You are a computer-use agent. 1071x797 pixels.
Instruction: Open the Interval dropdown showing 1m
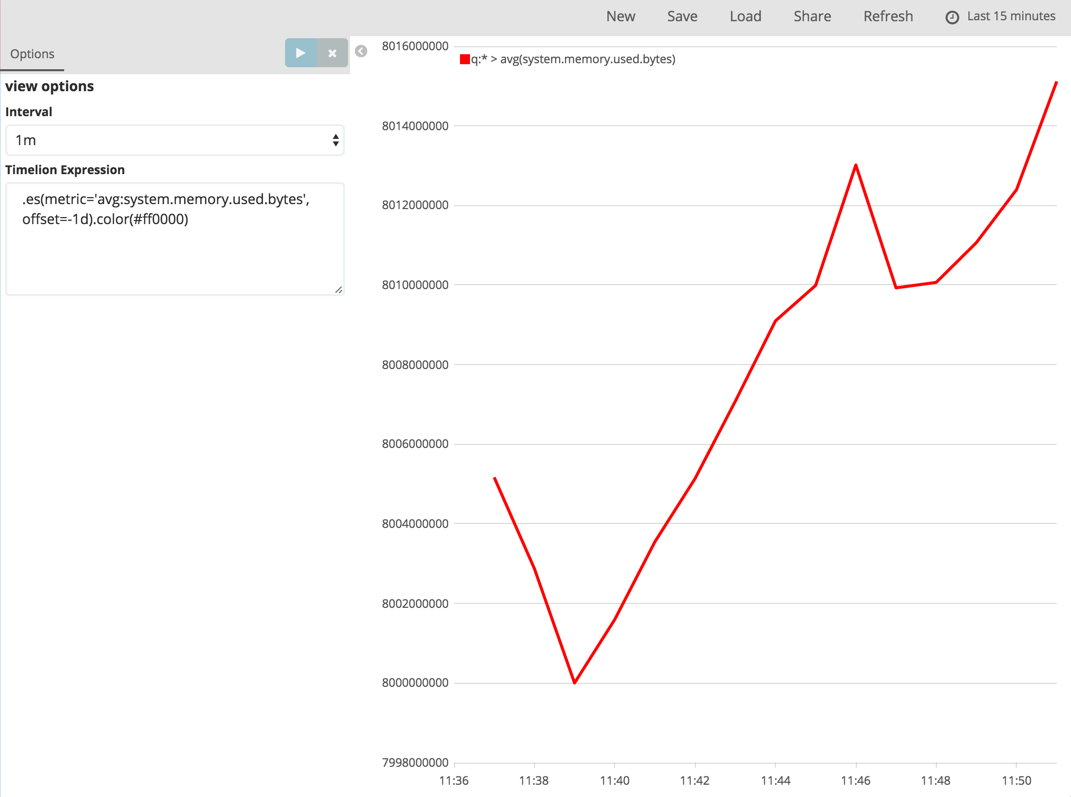pos(175,140)
